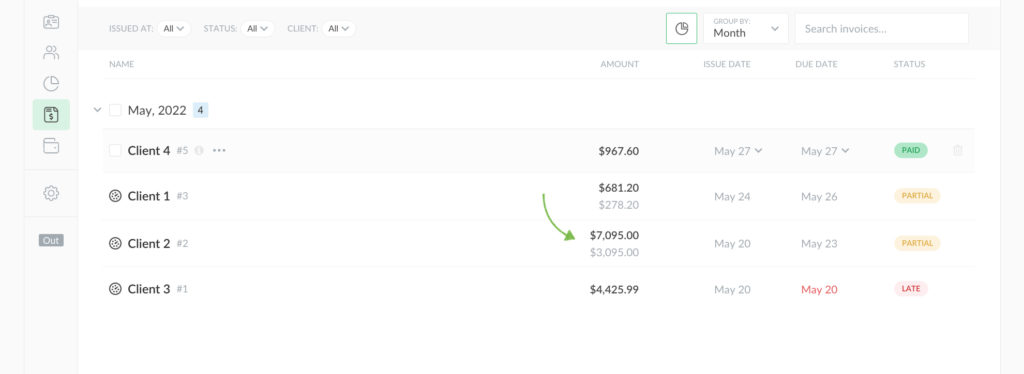Sort by the AMOUNT column header
This screenshot has height=374, width=1024.
coord(620,64)
